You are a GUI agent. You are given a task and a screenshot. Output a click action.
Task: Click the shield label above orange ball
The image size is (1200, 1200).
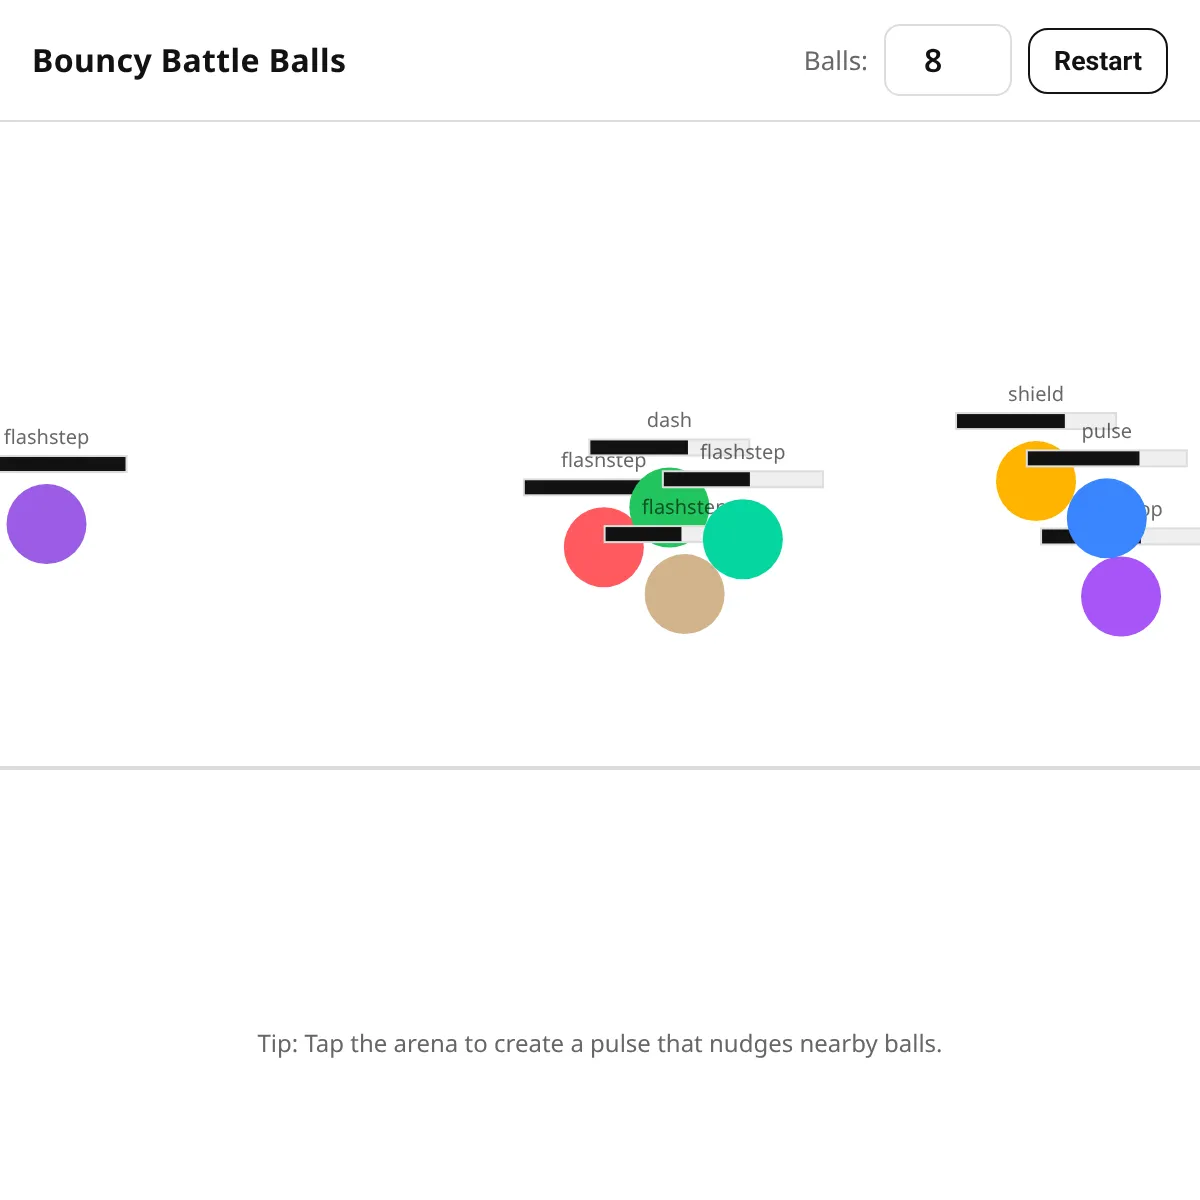(1036, 394)
